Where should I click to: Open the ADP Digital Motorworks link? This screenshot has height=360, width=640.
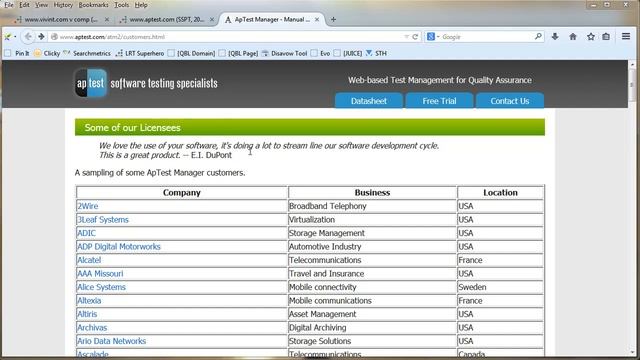click(x=119, y=247)
